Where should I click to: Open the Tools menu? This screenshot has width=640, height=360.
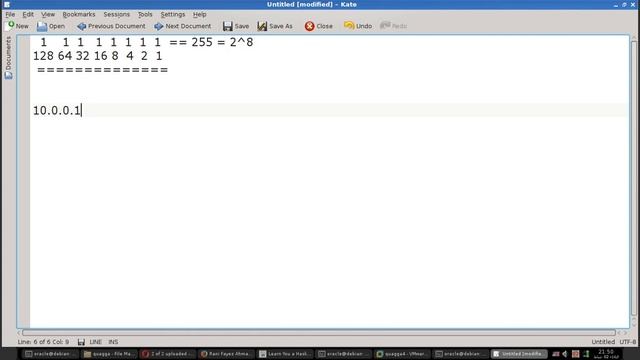pyautogui.click(x=145, y=14)
